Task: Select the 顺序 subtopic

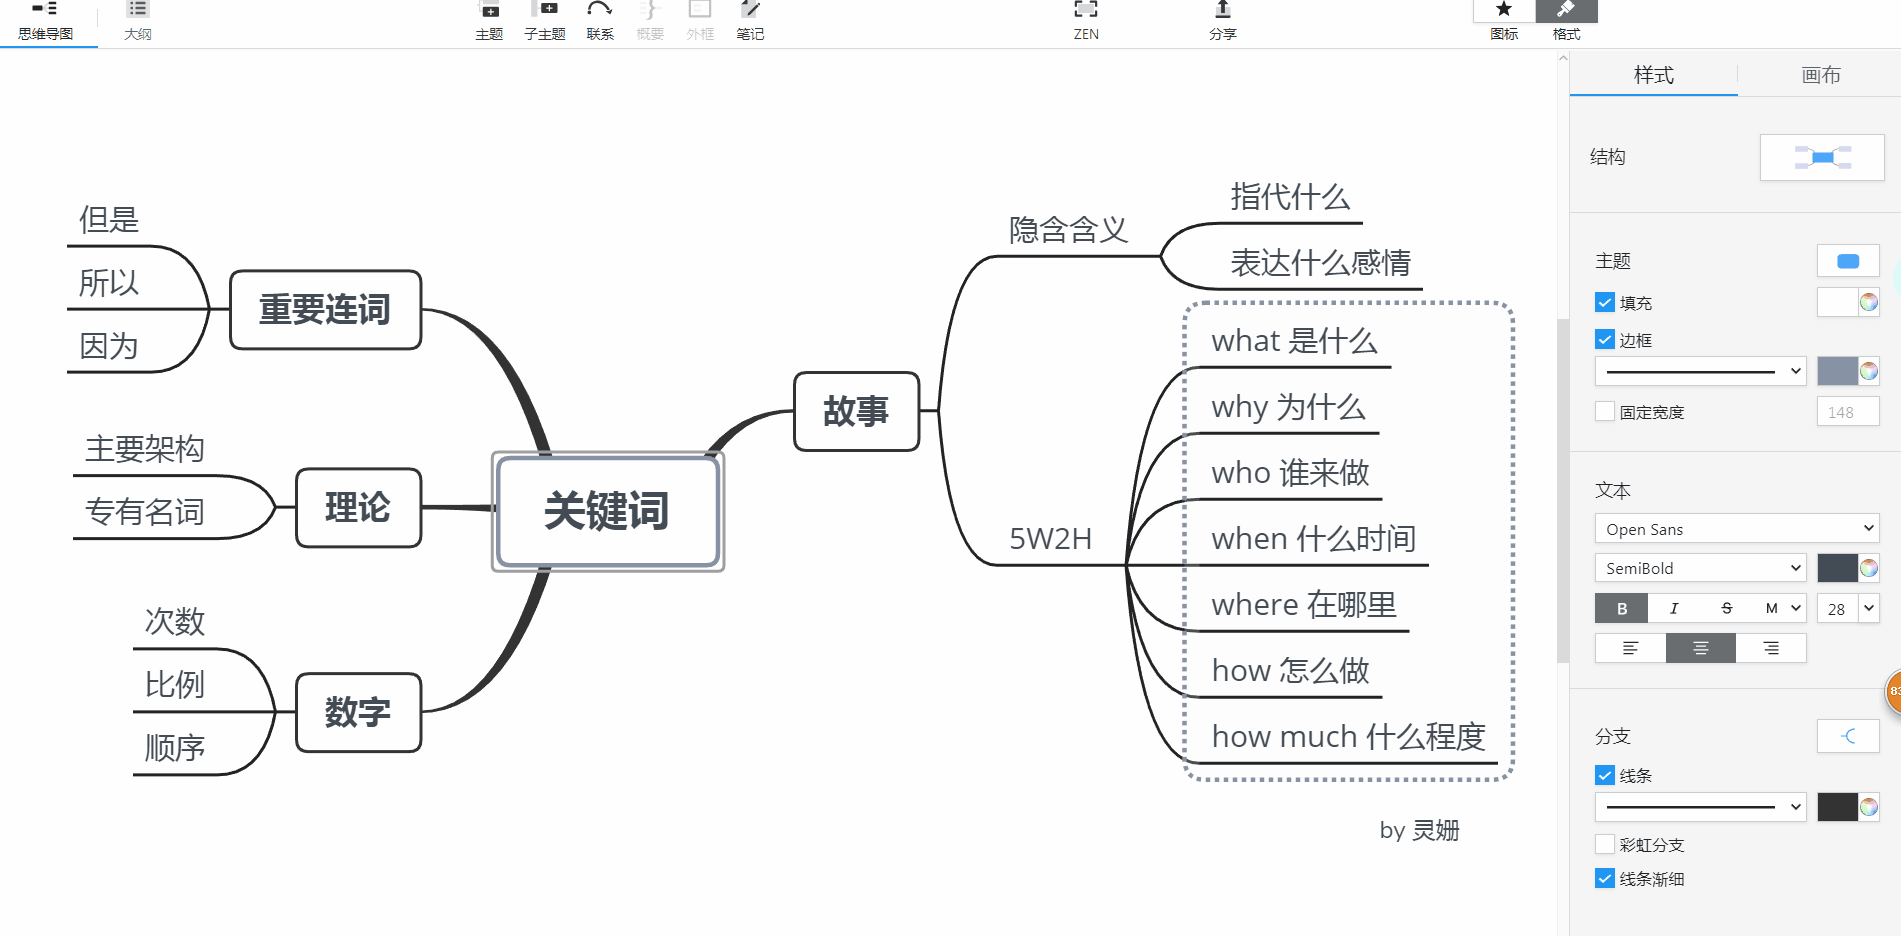Action: point(175,748)
